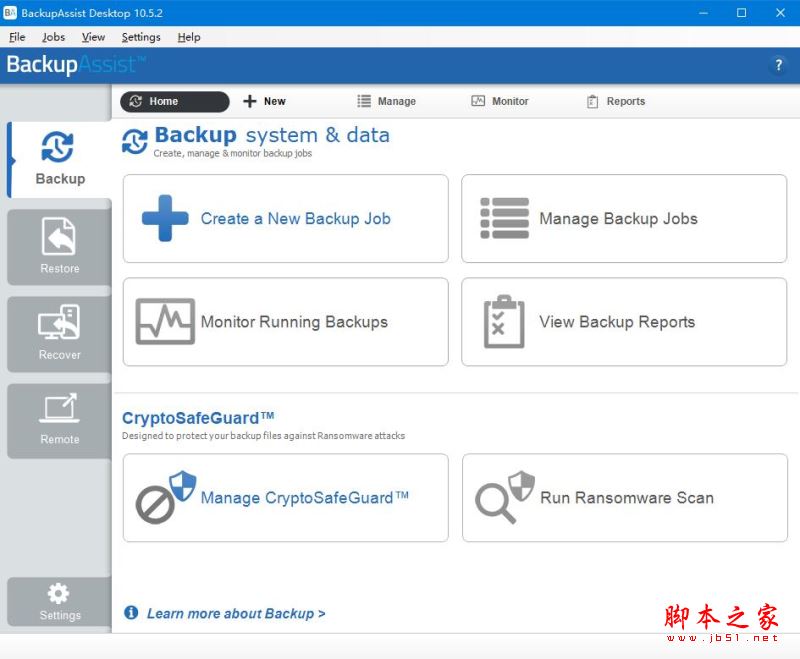
Task: Click the clipboard icon on View Backup Reports
Action: tap(504, 322)
